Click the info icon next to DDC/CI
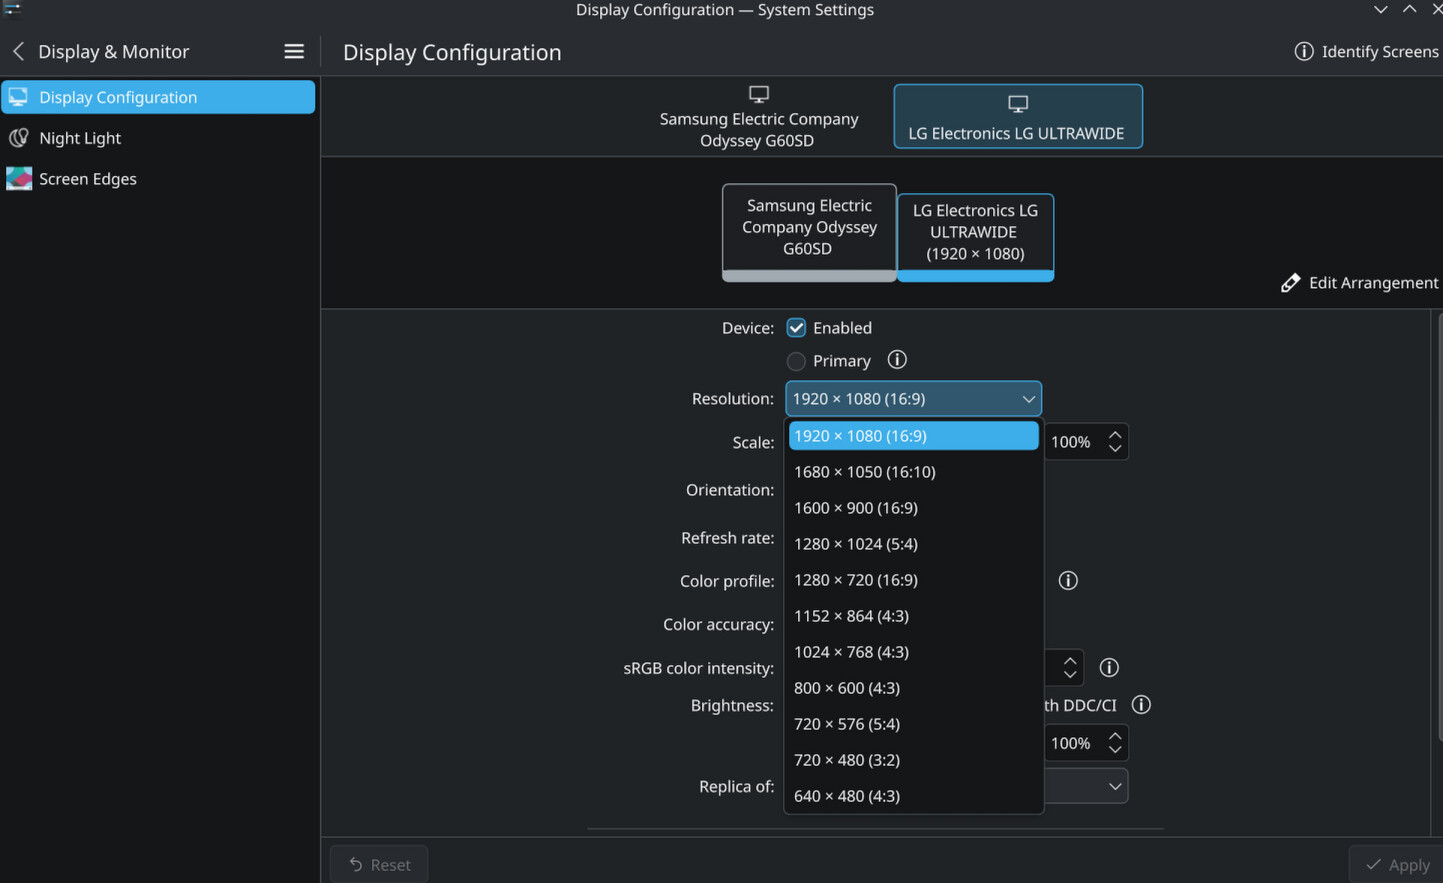The width and height of the screenshot is (1443, 883). (x=1141, y=705)
